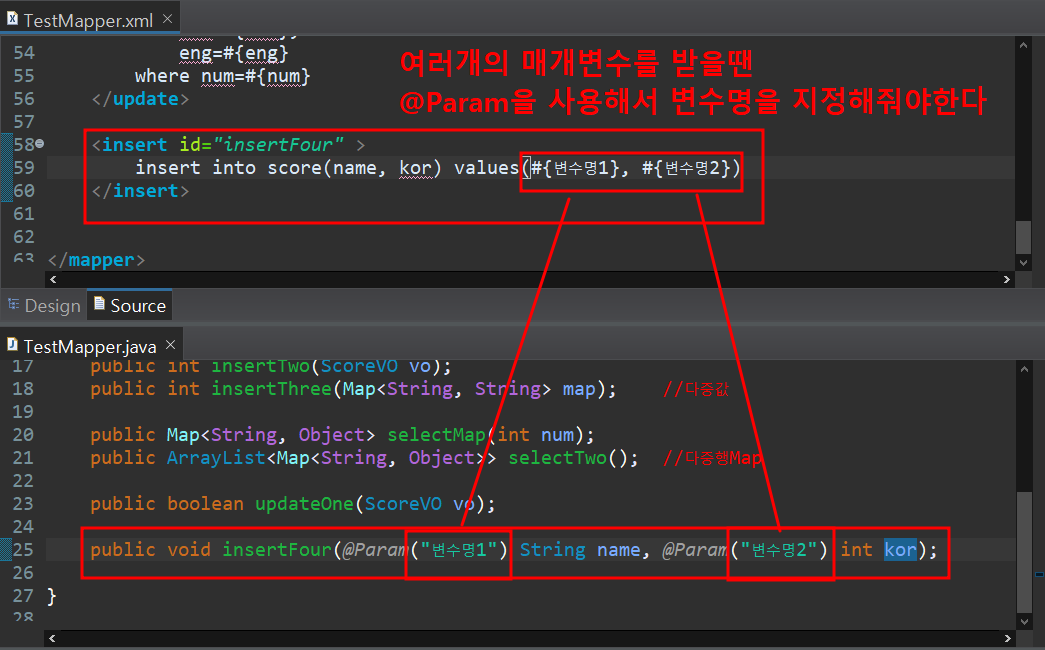The width and height of the screenshot is (1045, 650).
Task: Click the Design tab icon
Action: [x=13, y=304]
